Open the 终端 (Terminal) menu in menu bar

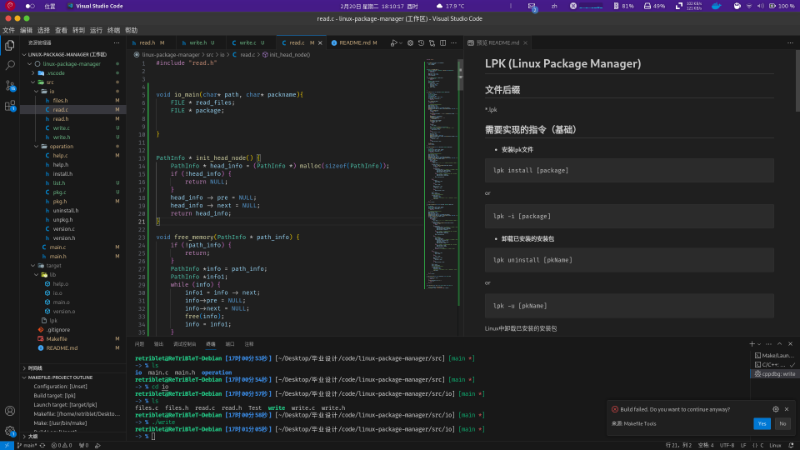(113, 31)
